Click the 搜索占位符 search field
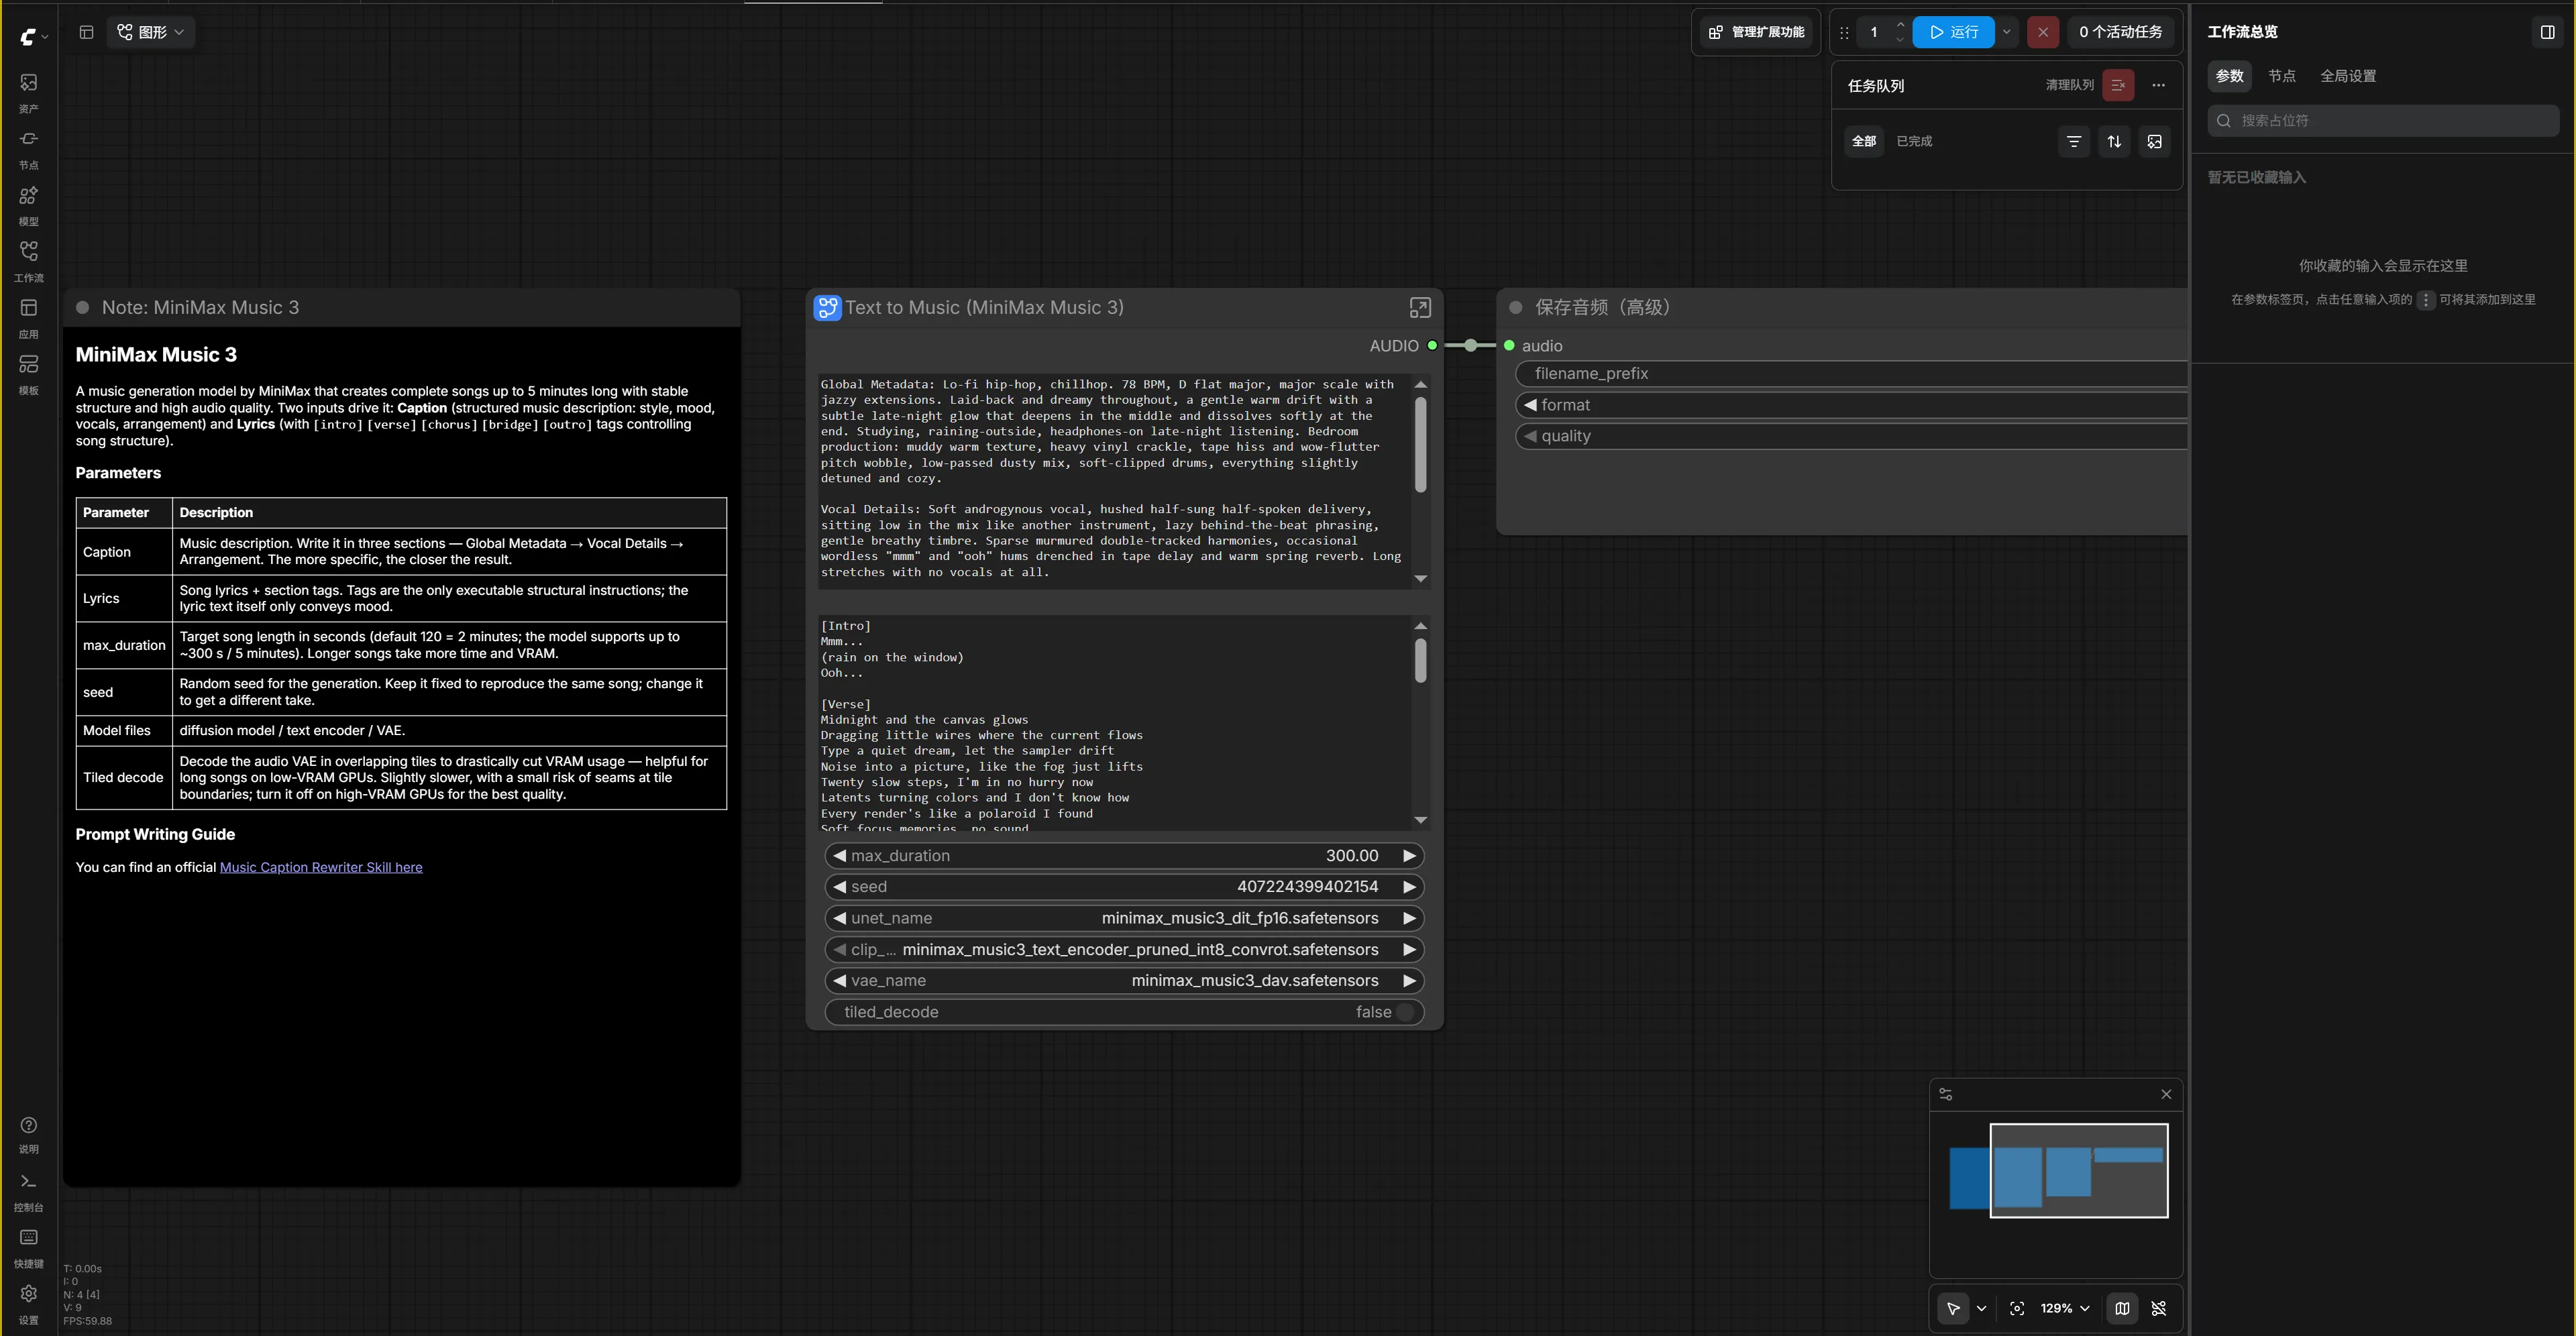 pos(2383,121)
